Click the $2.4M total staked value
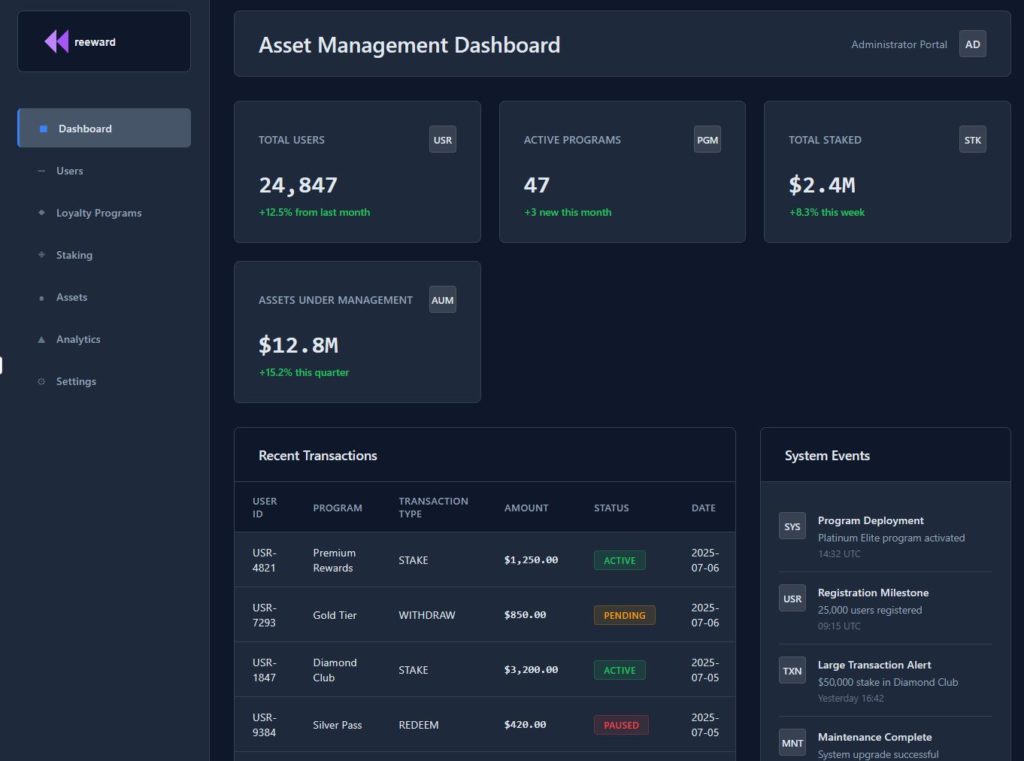1024x761 pixels. 822,186
